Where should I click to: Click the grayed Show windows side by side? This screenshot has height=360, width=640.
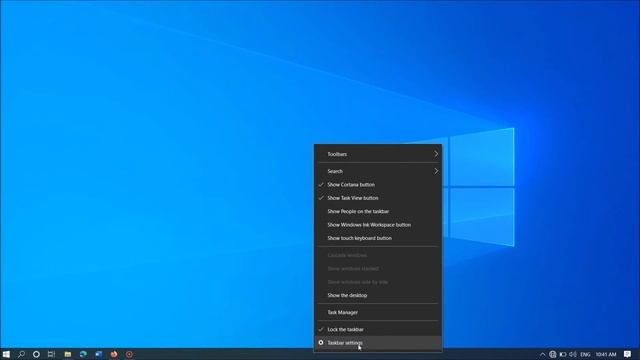click(x=378, y=282)
